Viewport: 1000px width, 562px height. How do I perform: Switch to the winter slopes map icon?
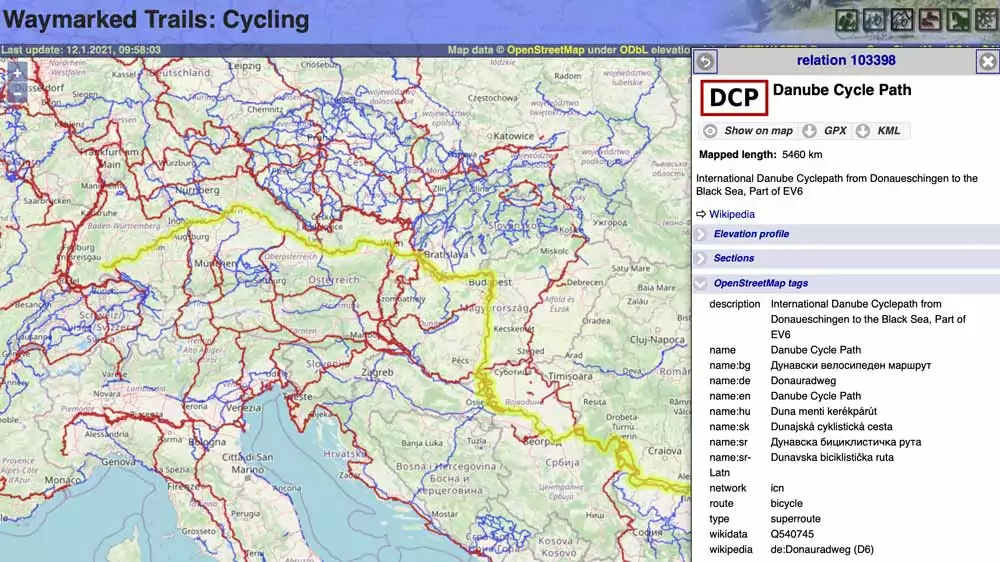[x=986, y=20]
